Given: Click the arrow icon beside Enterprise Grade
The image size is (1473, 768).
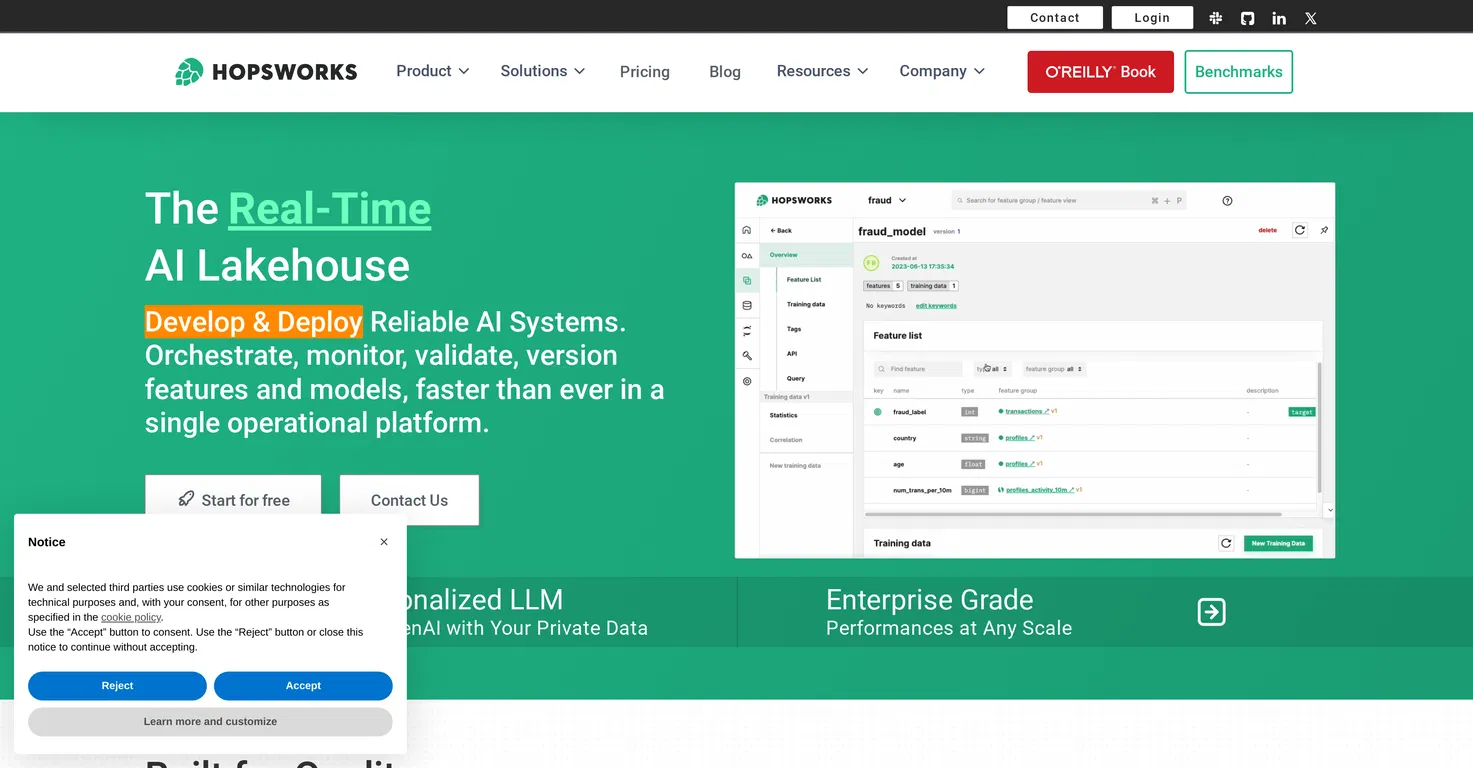Looking at the screenshot, I should 1211,612.
